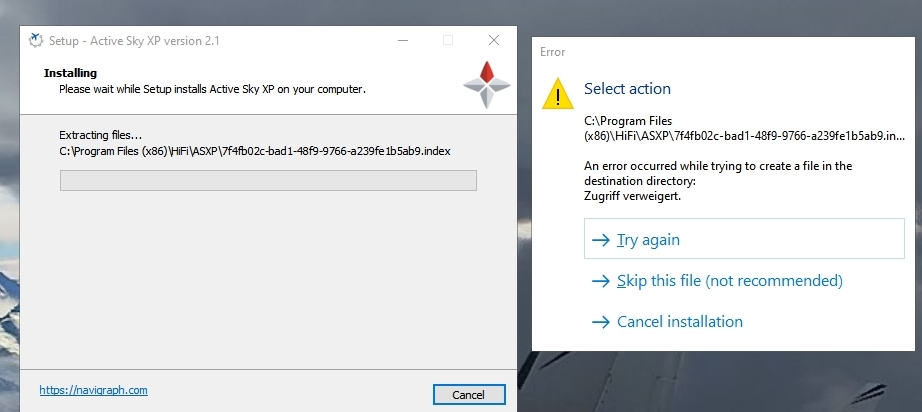
Task: Open the https://navigraph.com link
Action: point(93,390)
